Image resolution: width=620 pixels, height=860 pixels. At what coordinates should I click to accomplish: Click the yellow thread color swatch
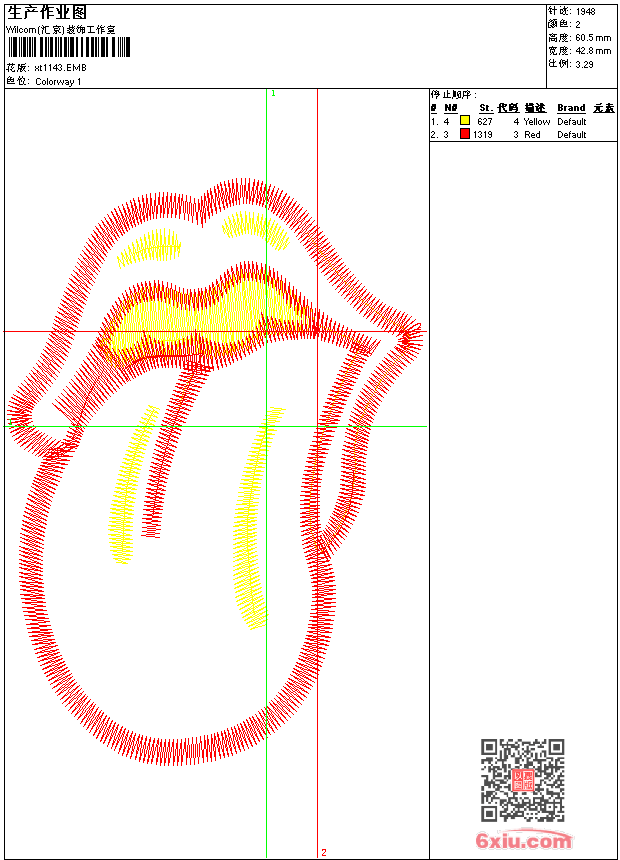[465, 121]
